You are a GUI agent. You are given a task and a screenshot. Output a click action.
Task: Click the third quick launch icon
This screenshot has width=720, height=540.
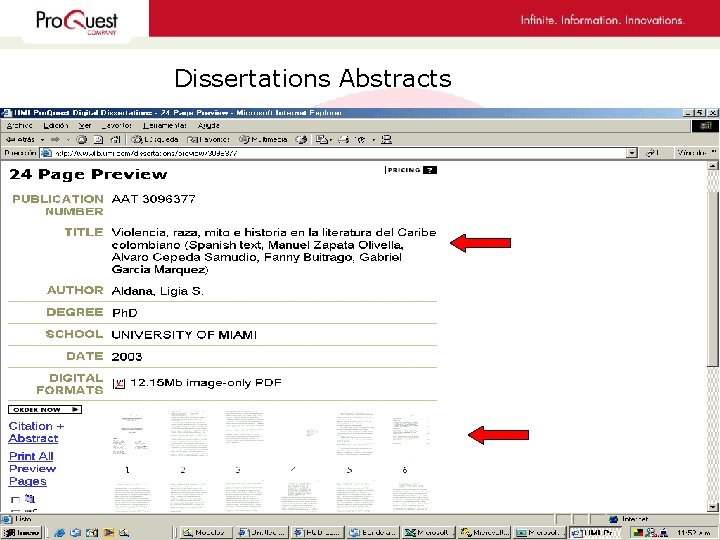point(92,533)
